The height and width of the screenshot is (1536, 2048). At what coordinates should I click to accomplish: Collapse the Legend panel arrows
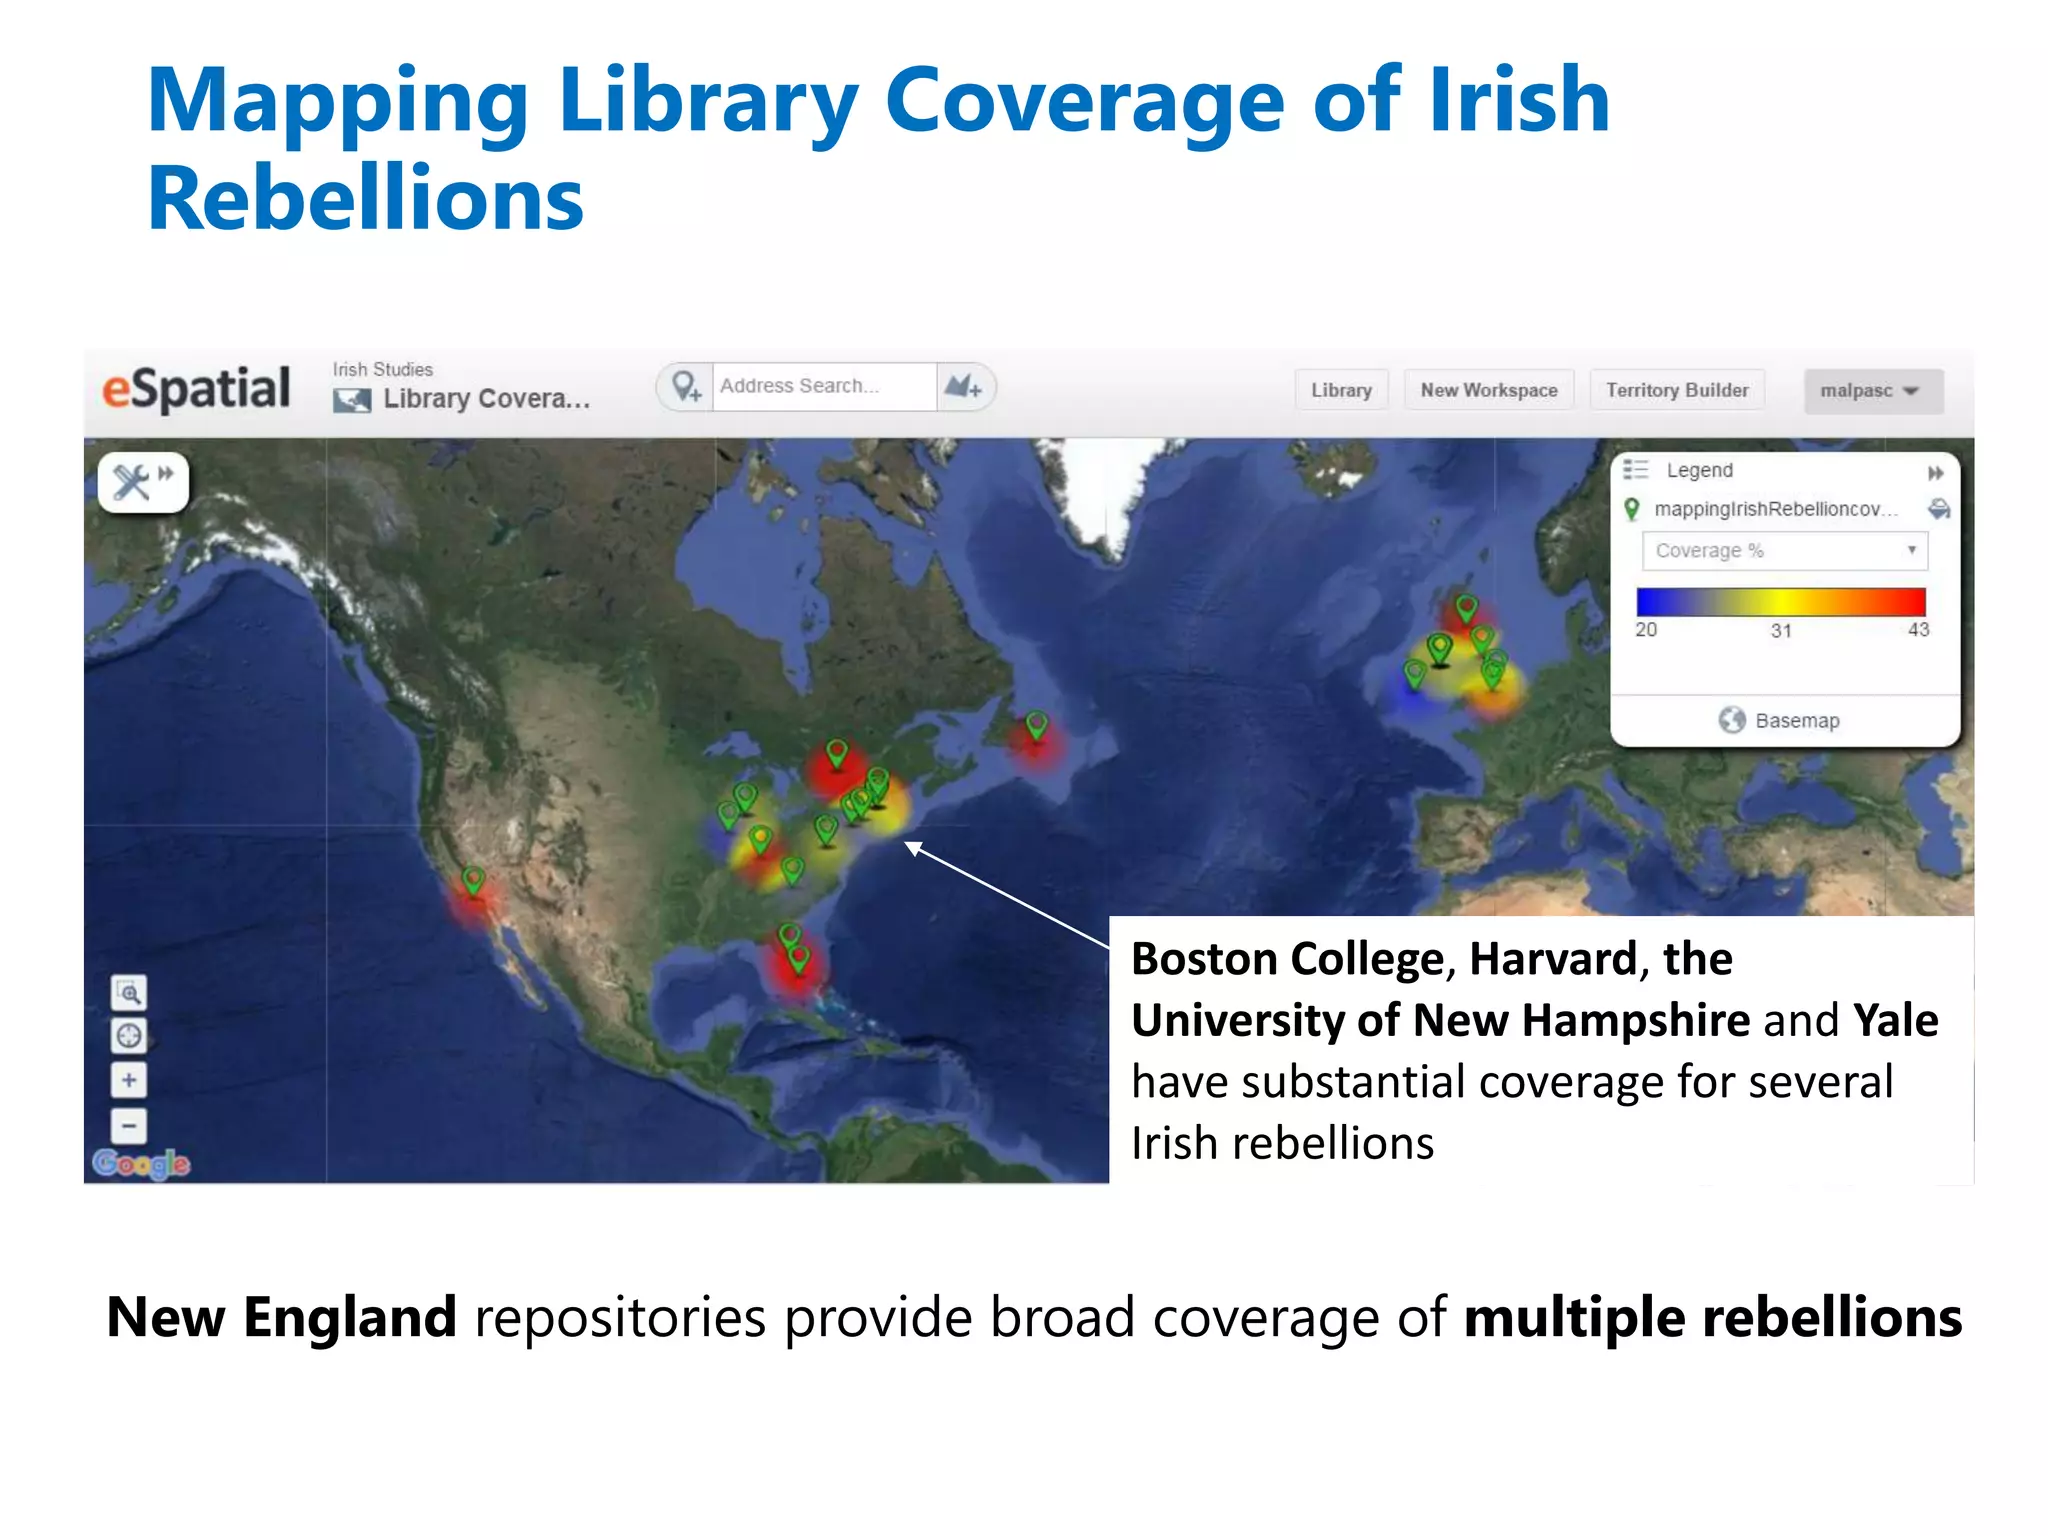[1936, 472]
